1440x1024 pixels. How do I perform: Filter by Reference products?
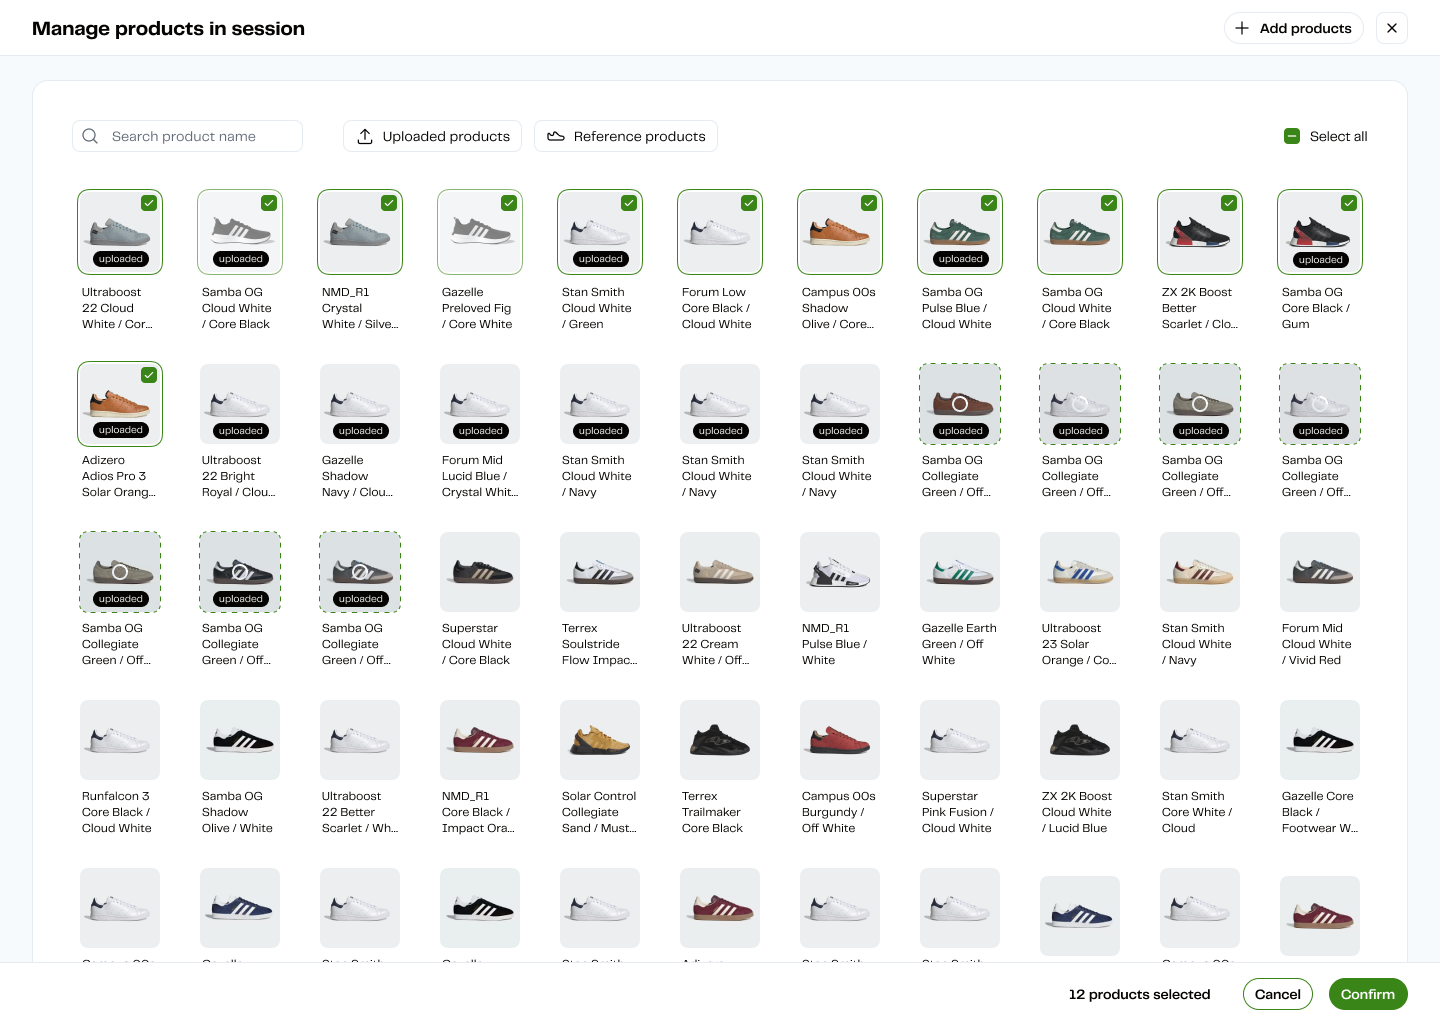626,136
